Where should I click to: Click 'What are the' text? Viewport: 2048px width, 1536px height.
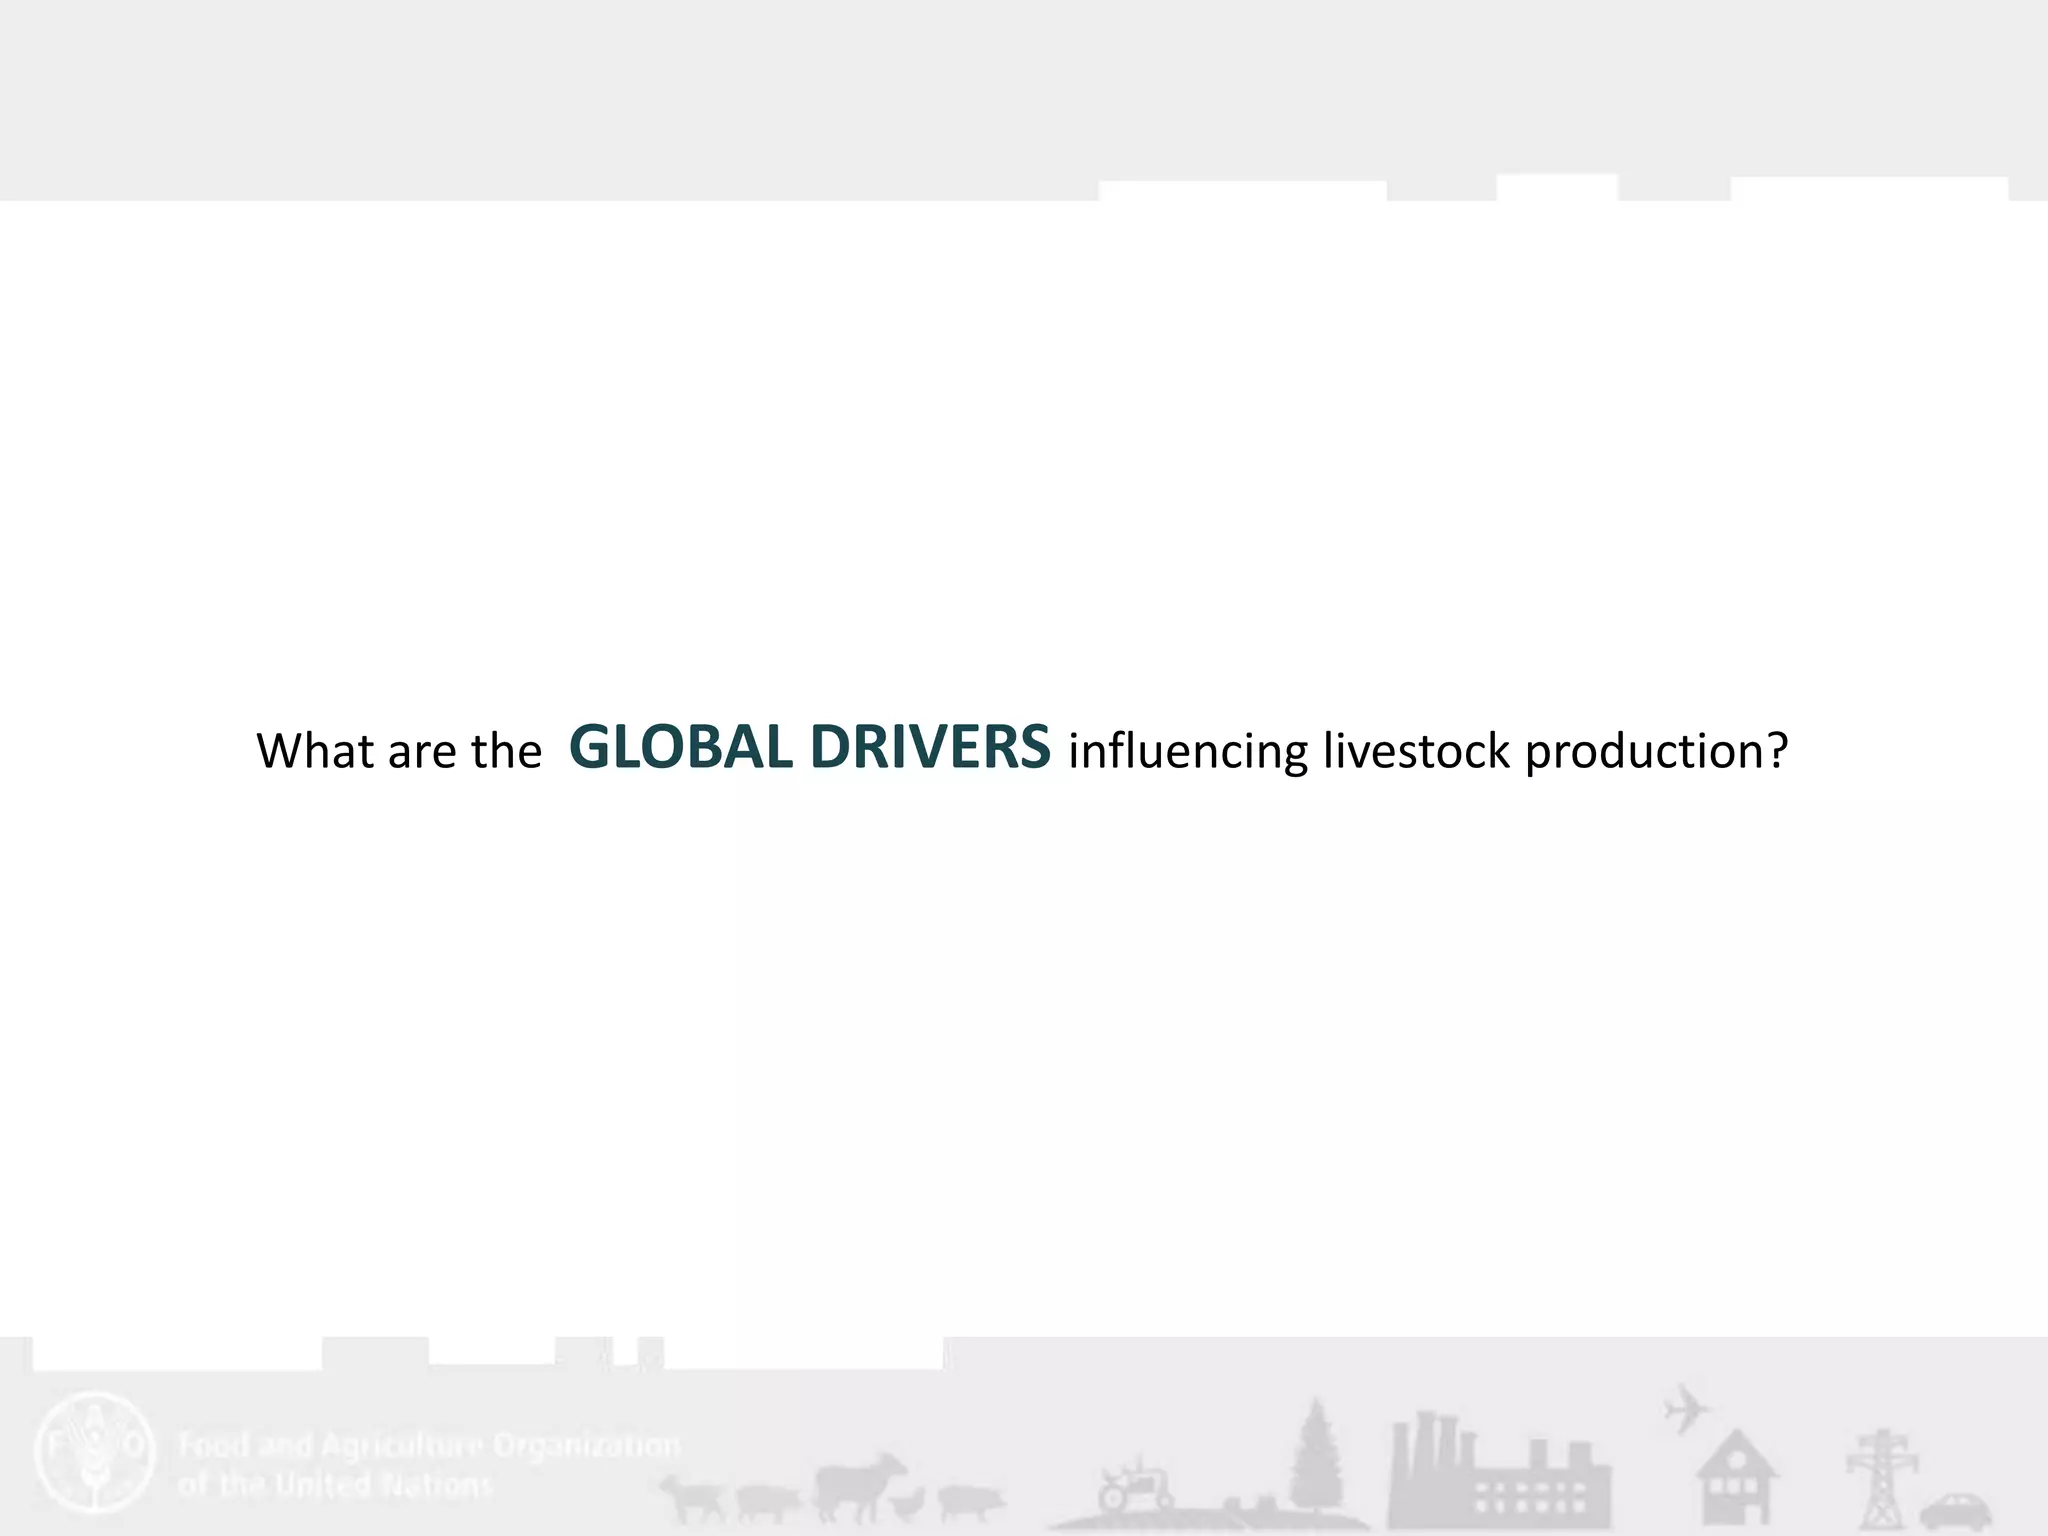pyautogui.click(x=398, y=751)
